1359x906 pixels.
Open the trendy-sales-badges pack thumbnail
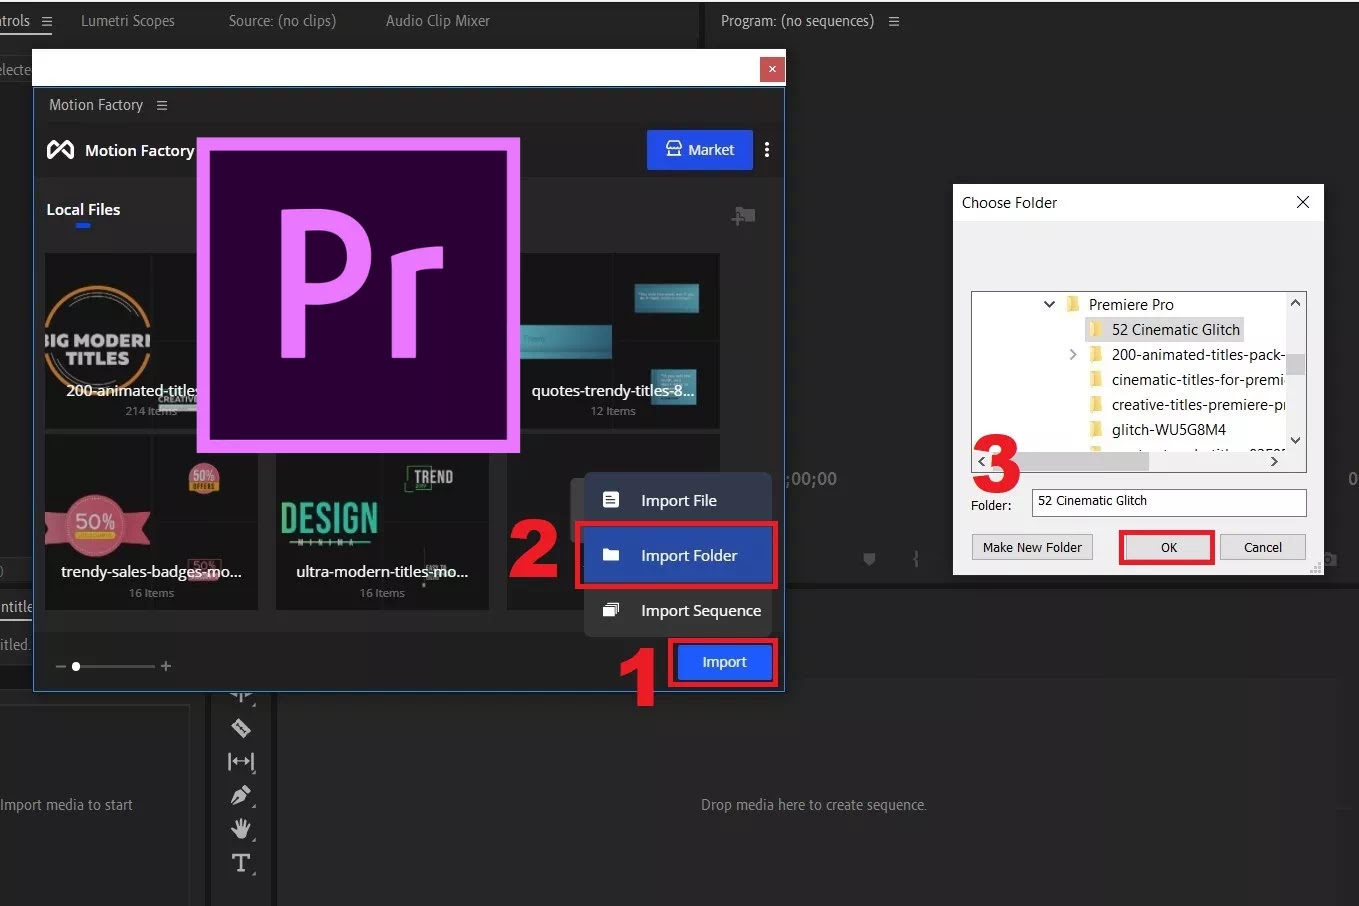(151, 523)
